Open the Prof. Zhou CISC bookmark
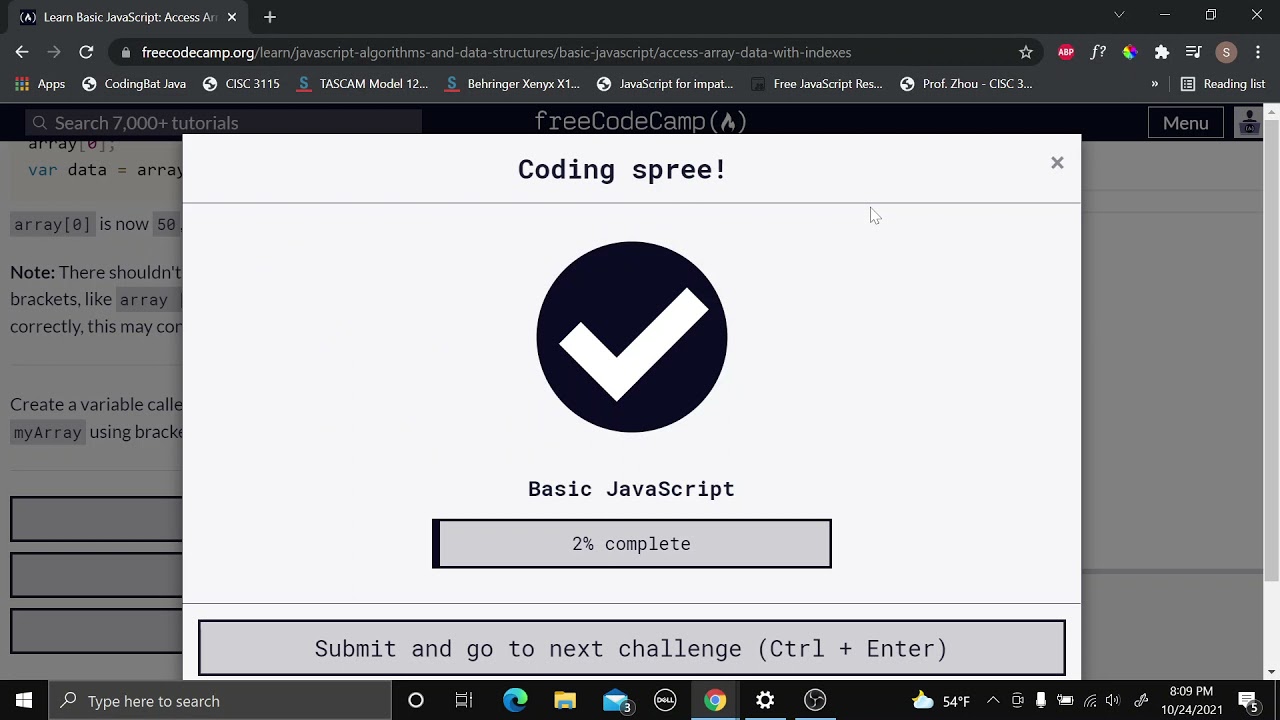This screenshot has height=720, width=1280. coord(966,84)
